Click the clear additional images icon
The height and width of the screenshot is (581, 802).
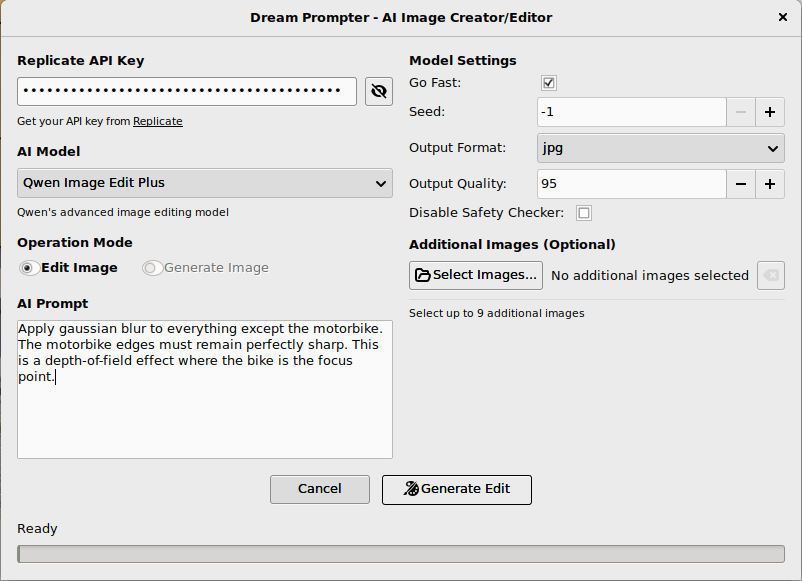point(771,276)
